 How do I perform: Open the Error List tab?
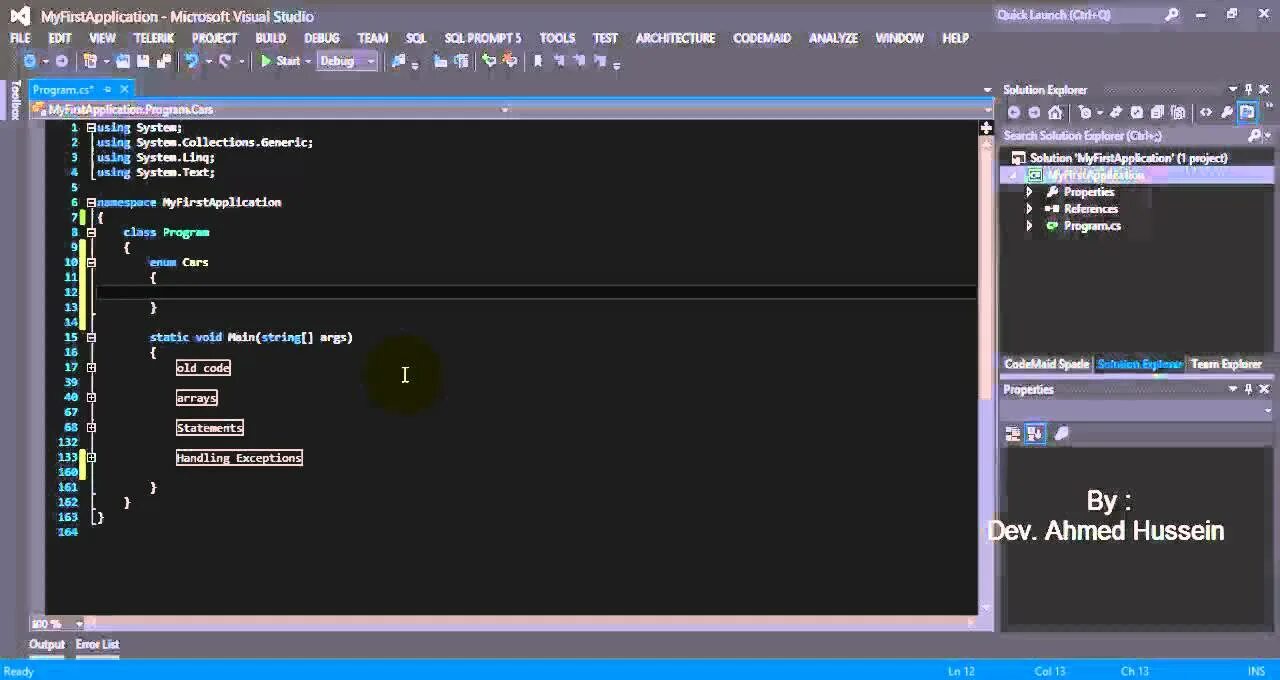(x=97, y=644)
